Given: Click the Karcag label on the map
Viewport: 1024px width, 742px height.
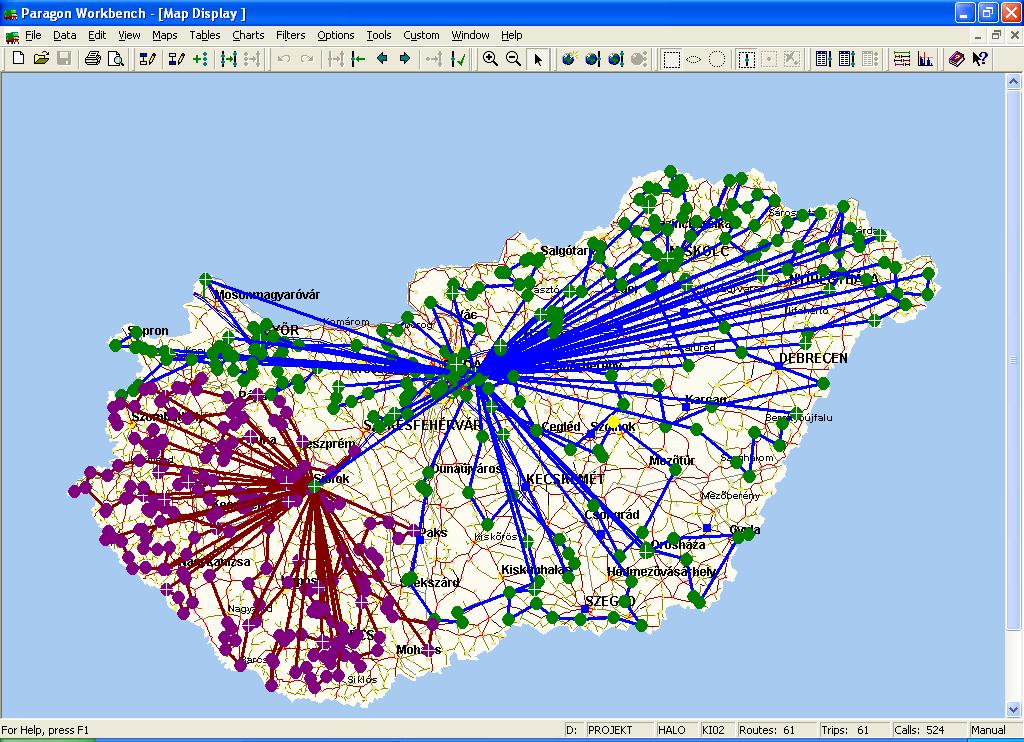Looking at the screenshot, I should pyautogui.click(x=705, y=399).
